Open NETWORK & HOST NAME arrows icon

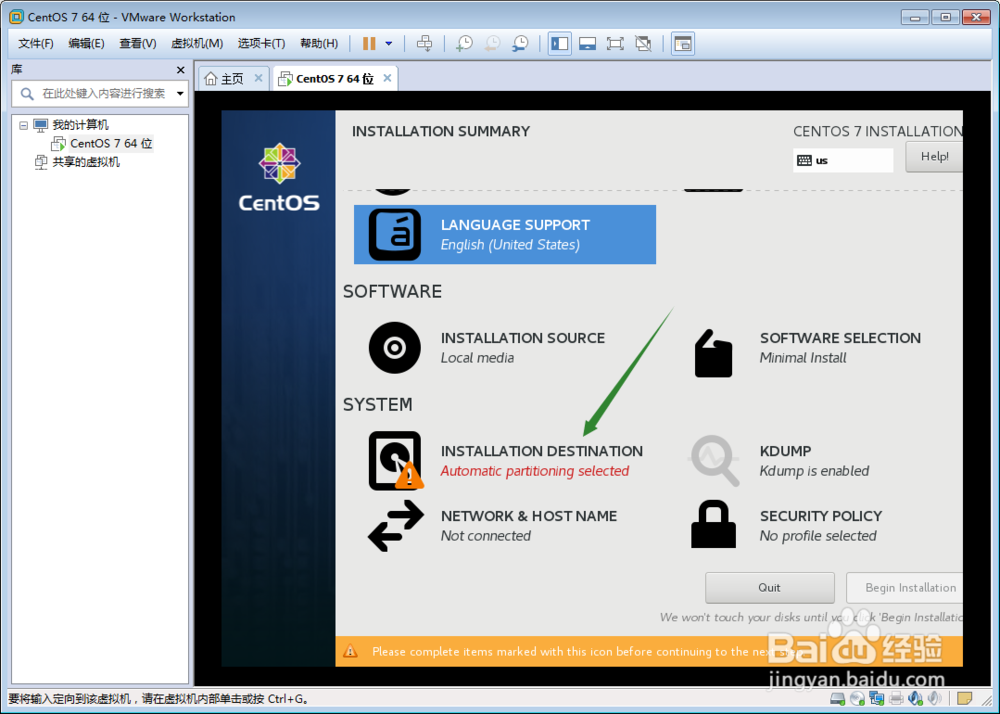pyautogui.click(x=395, y=526)
